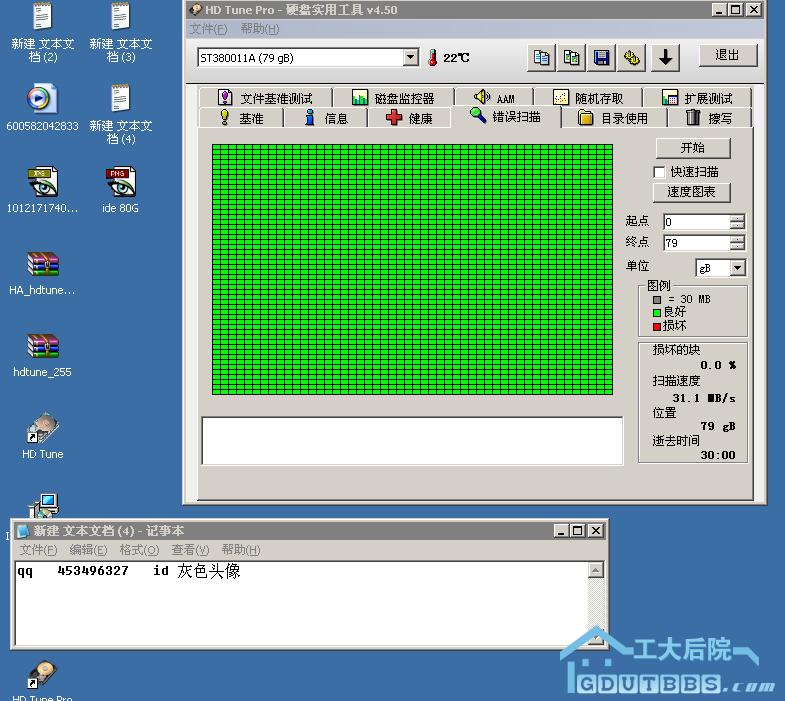Click the 终点 end value field
This screenshot has width=785, height=701.
coord(696,243)
